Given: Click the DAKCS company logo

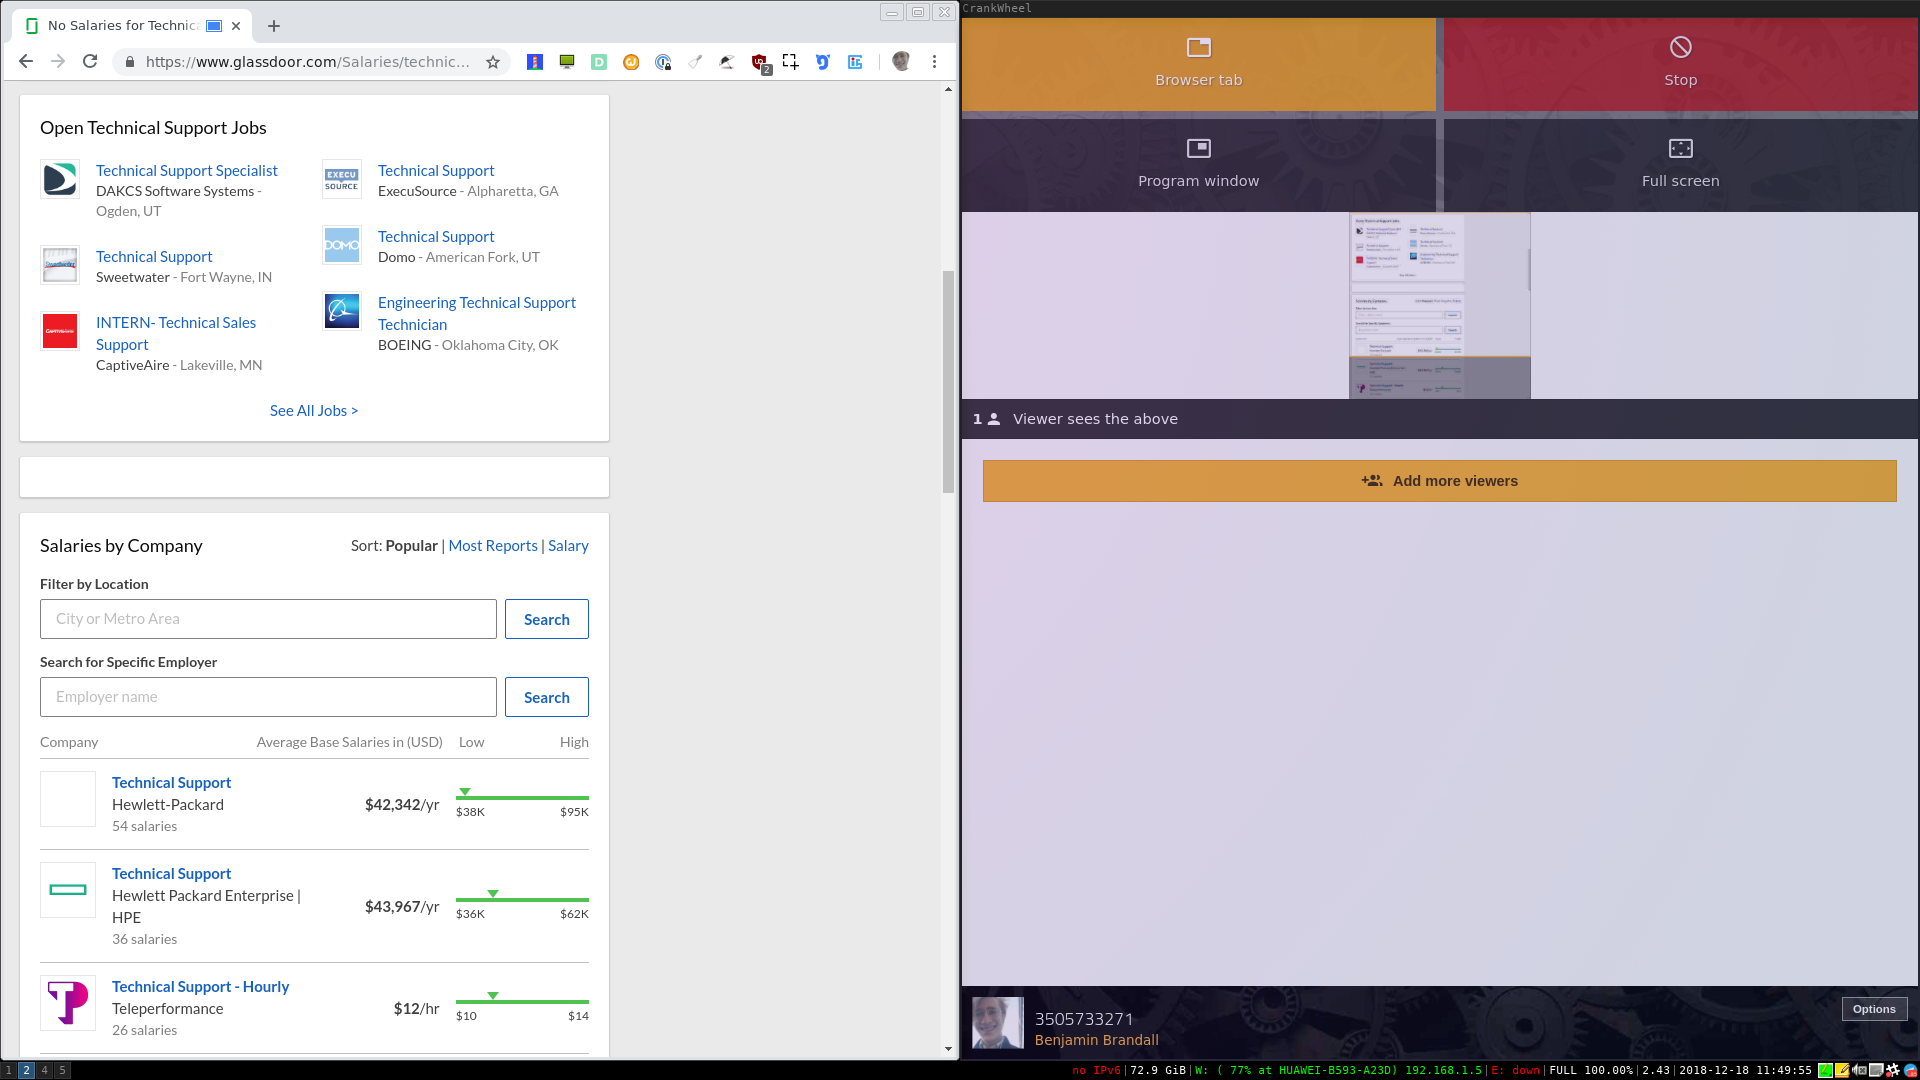Looking at the screenshot, I should click(x=60, y=179).
